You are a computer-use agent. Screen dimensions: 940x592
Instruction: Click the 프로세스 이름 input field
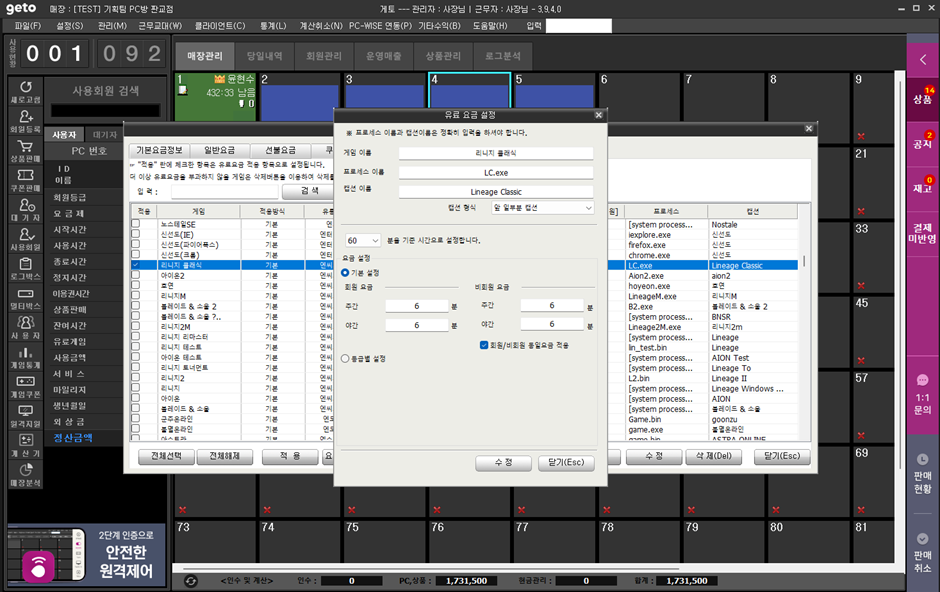point(495,172)
